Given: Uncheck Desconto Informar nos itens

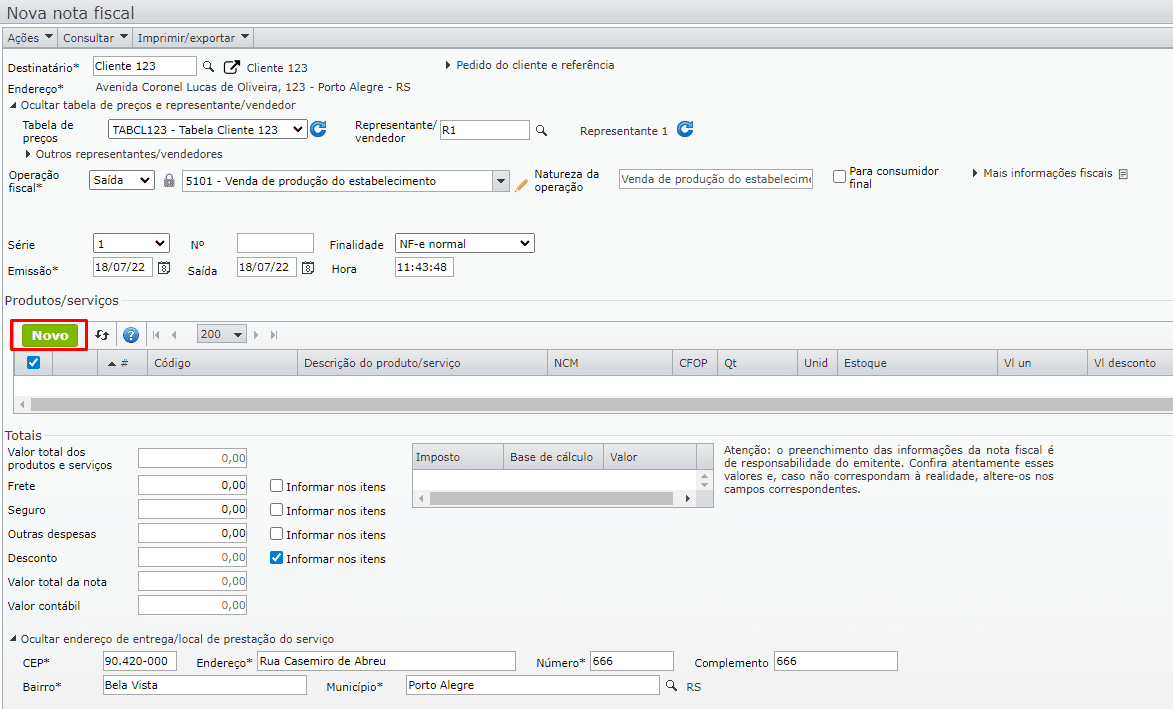Looking at the screenshot, I should click(276, 558).
